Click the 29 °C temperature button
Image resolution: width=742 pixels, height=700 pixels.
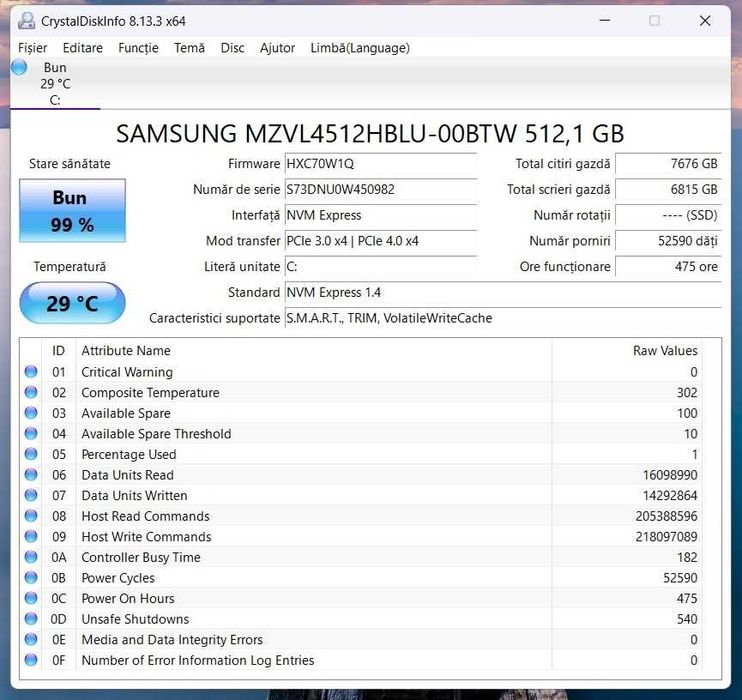(x=72, y=303)
